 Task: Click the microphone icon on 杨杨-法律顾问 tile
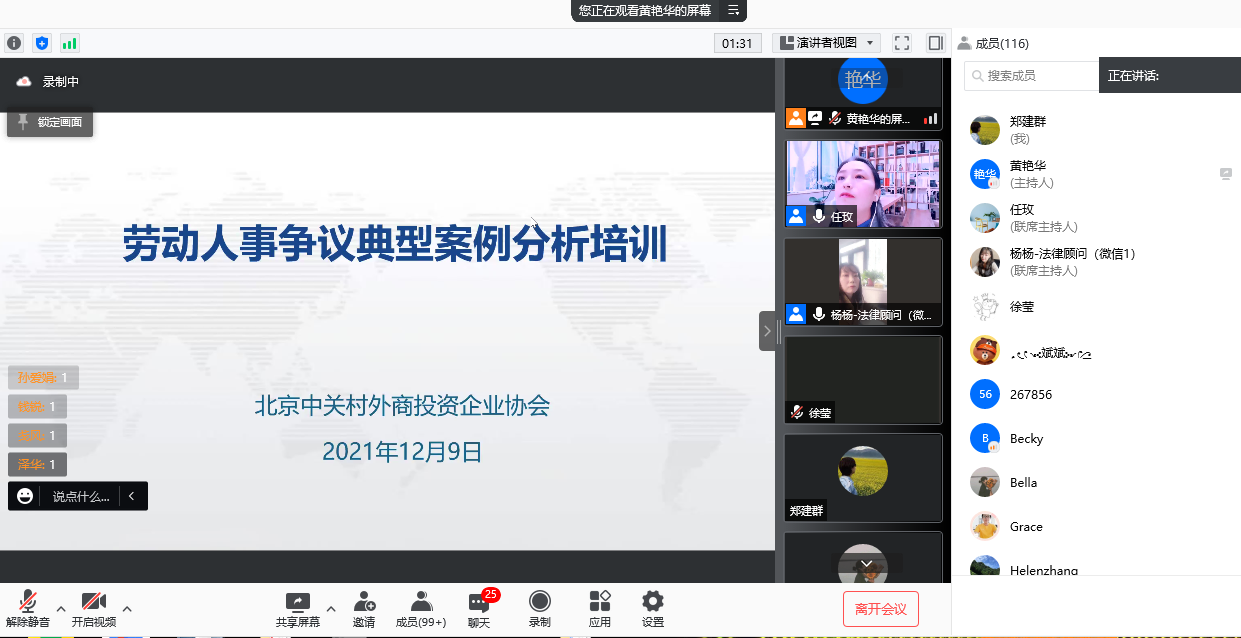(819, 314)
